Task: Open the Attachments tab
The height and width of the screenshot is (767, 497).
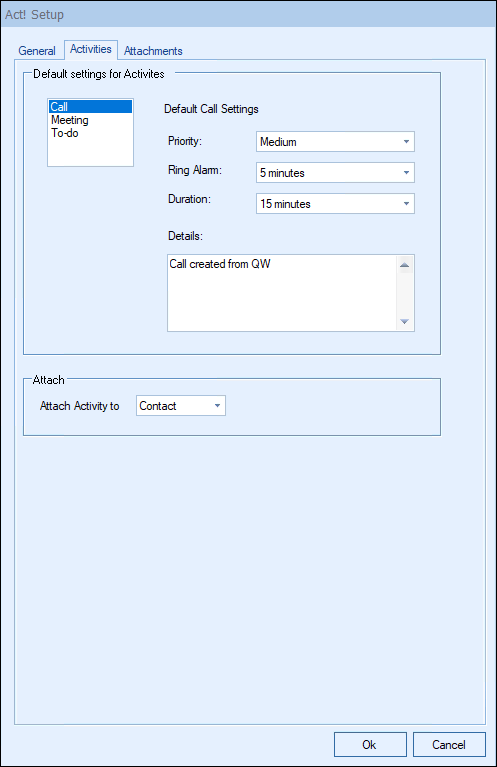Action: click(153, 51)
